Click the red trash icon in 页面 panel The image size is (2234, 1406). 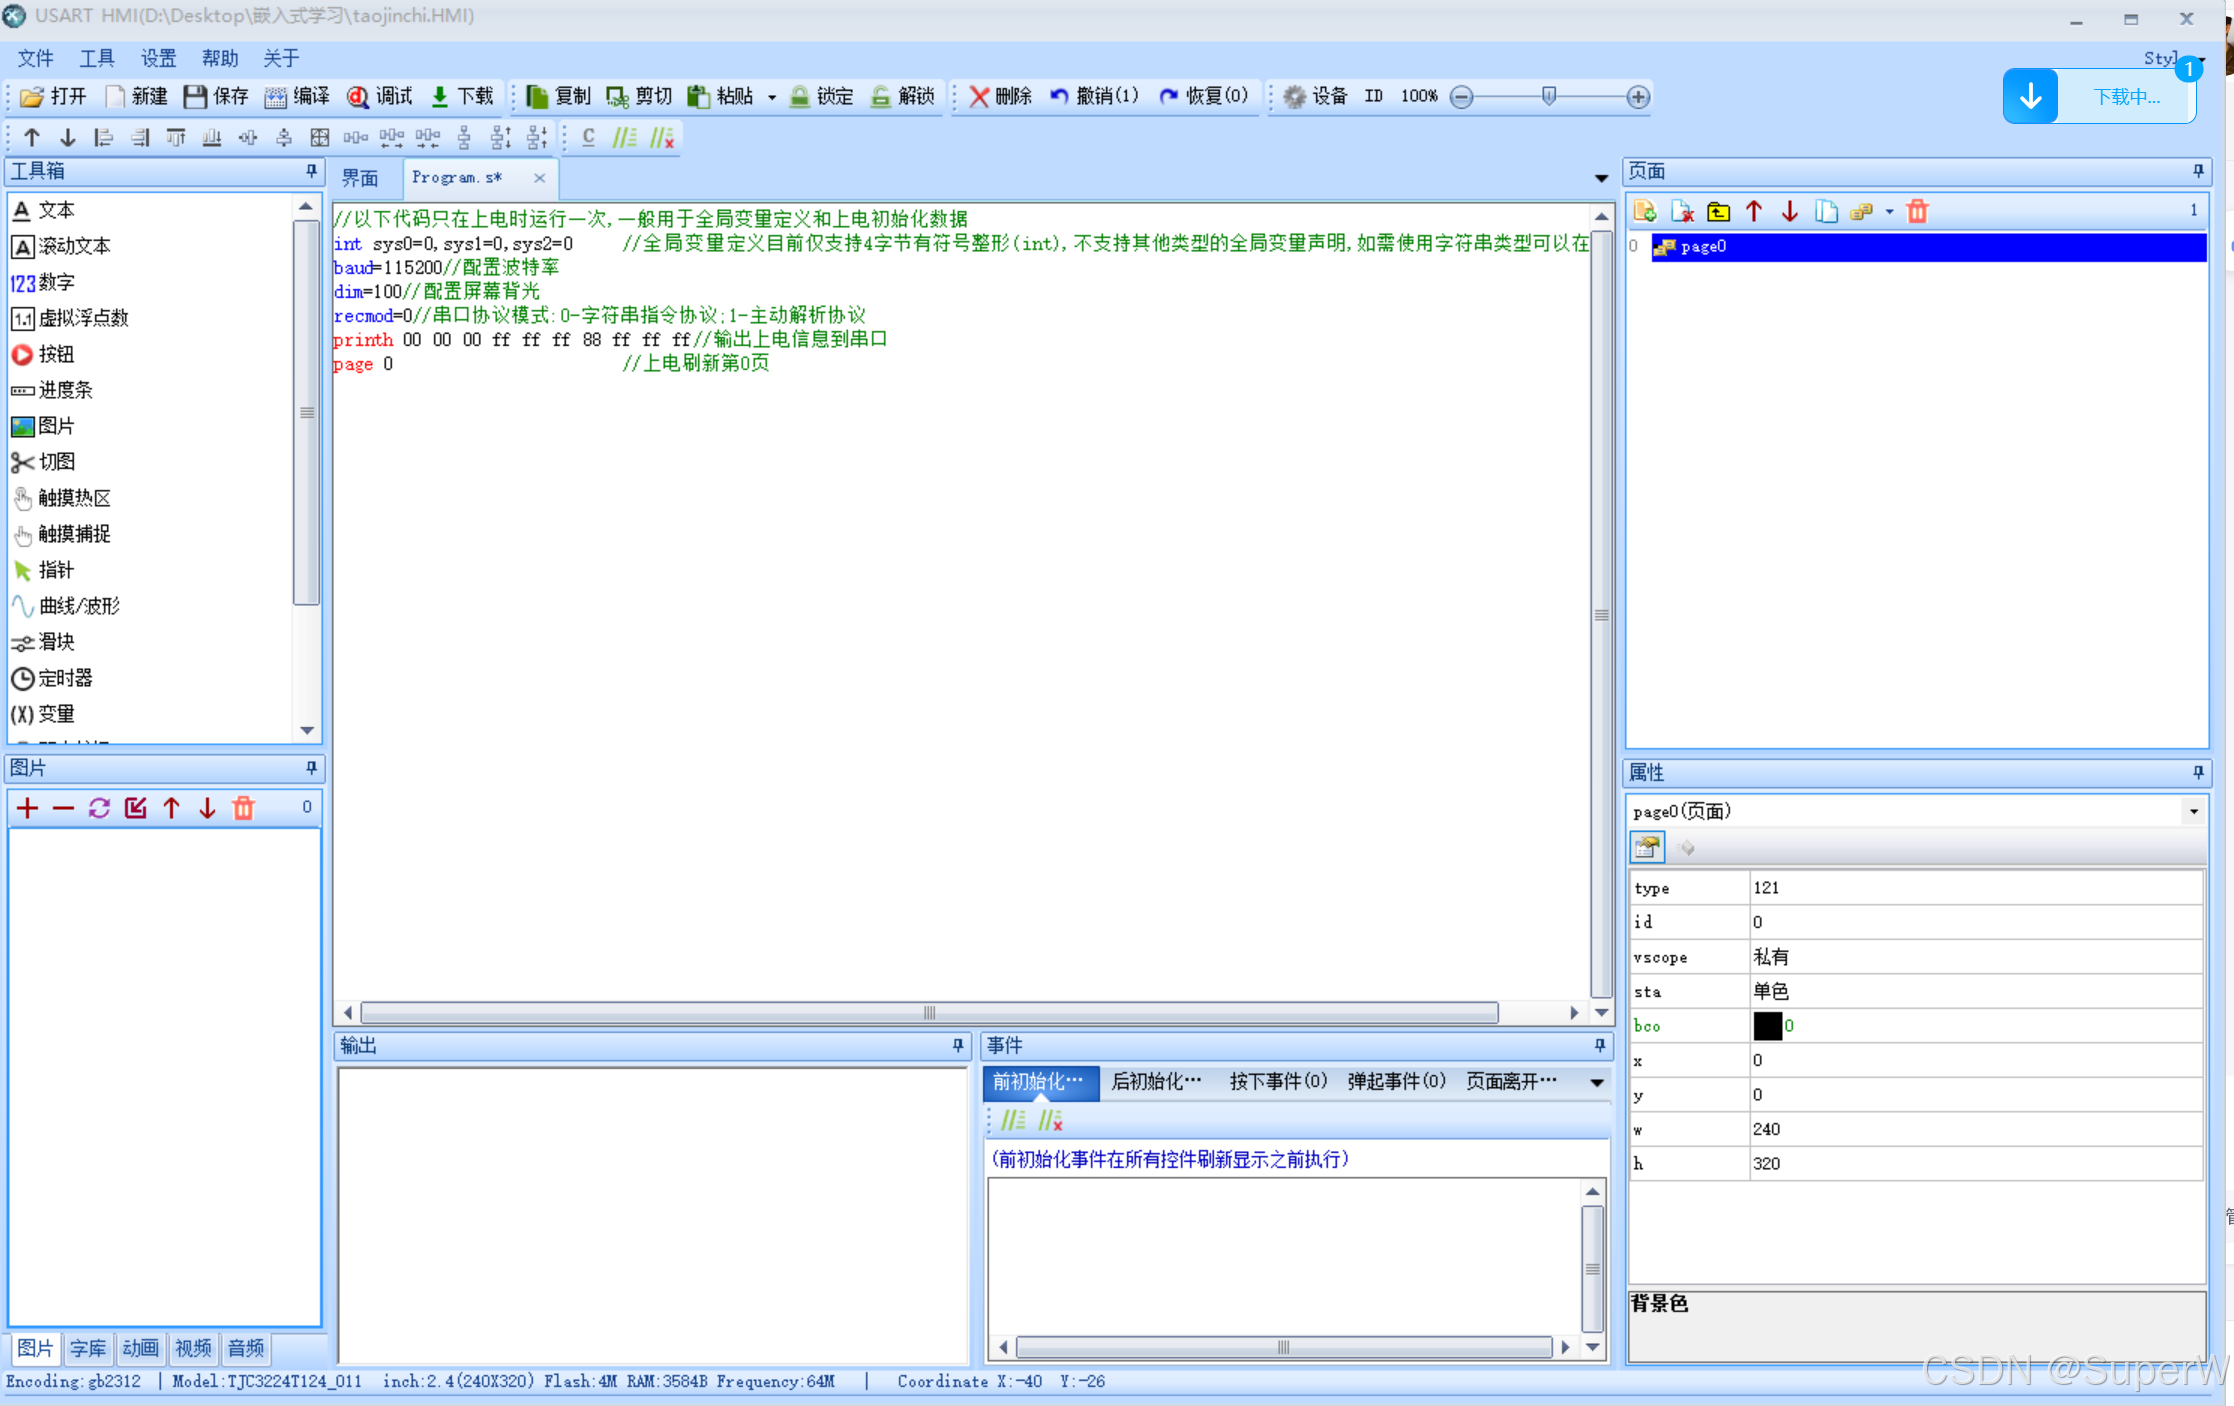point(1917,211)
